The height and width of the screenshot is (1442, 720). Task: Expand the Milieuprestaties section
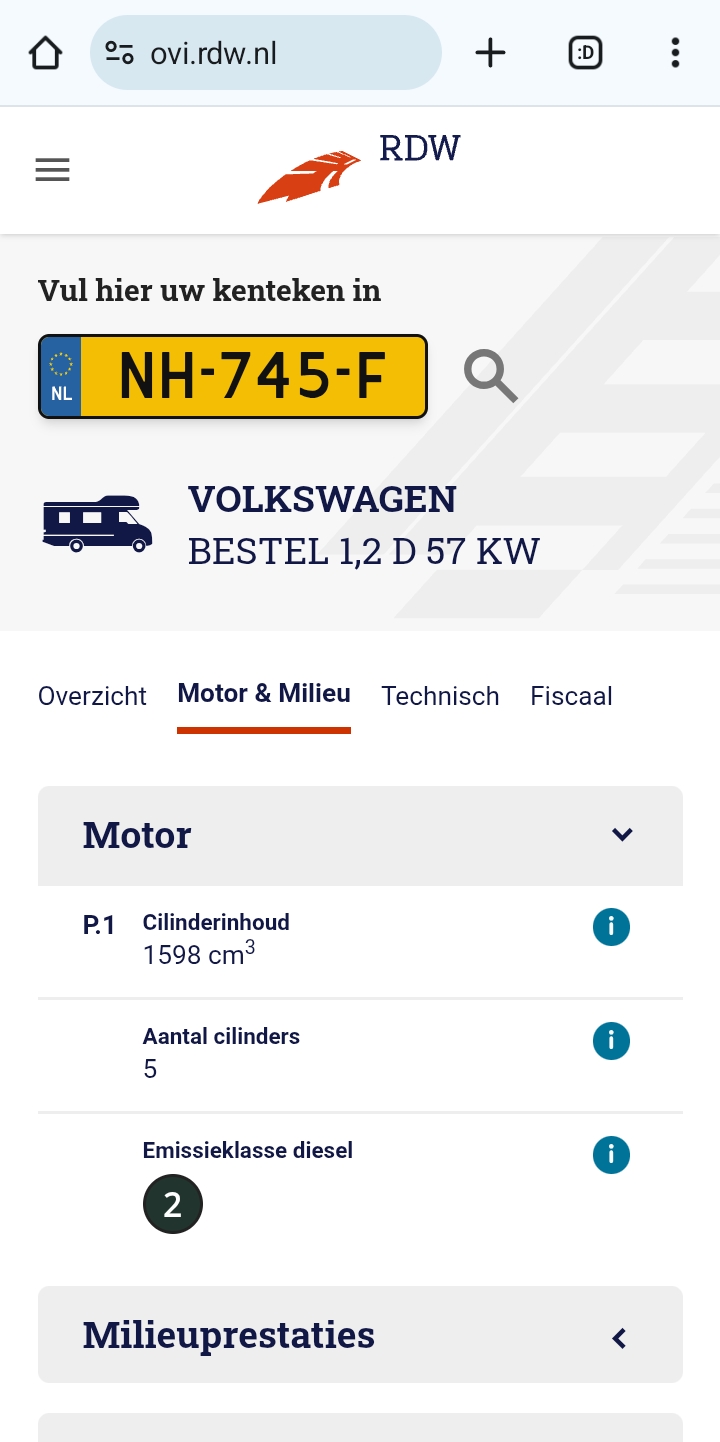tap(620, 1337)
